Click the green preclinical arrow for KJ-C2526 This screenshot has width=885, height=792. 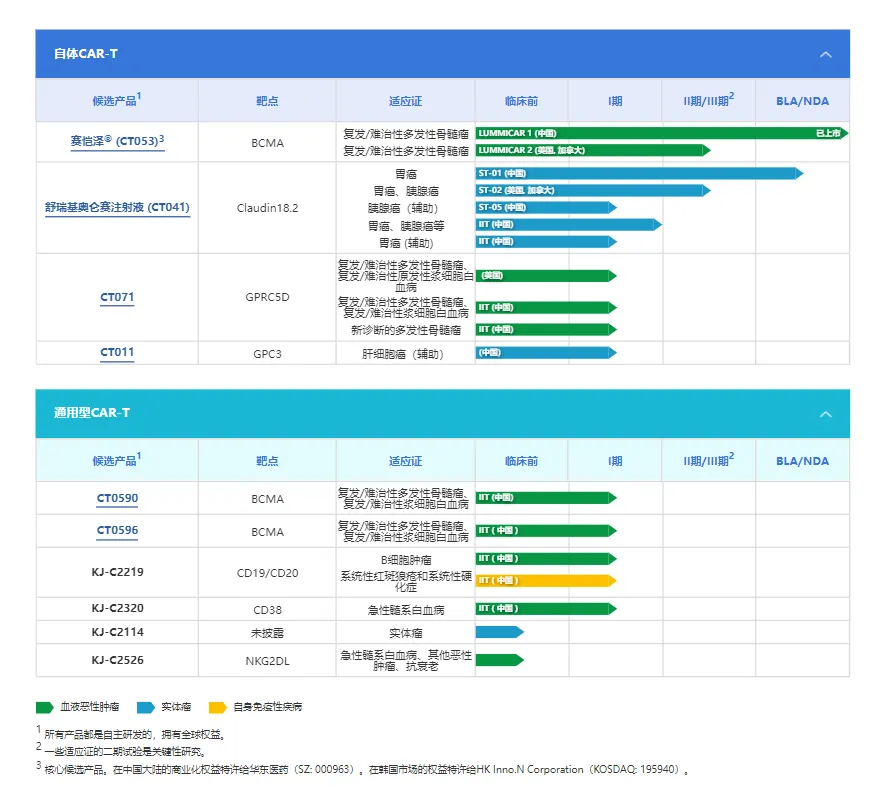pyautogui.click(x=498, y=659)
